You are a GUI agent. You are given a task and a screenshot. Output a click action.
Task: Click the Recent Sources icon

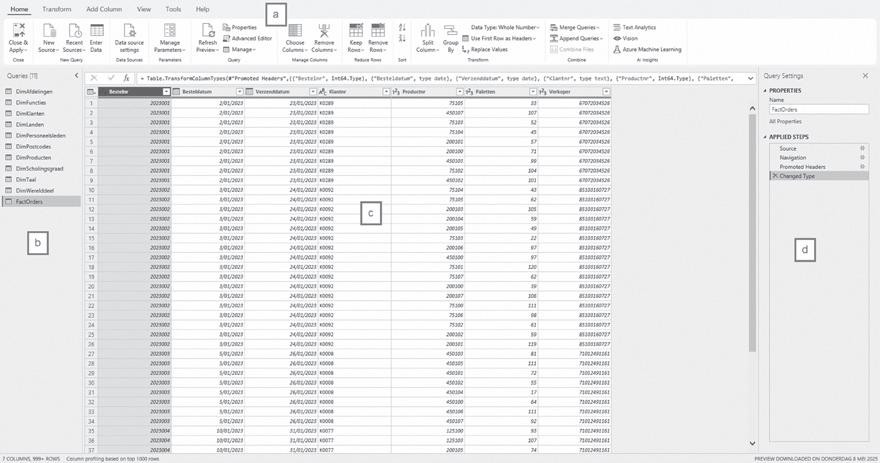coord(74,30)
